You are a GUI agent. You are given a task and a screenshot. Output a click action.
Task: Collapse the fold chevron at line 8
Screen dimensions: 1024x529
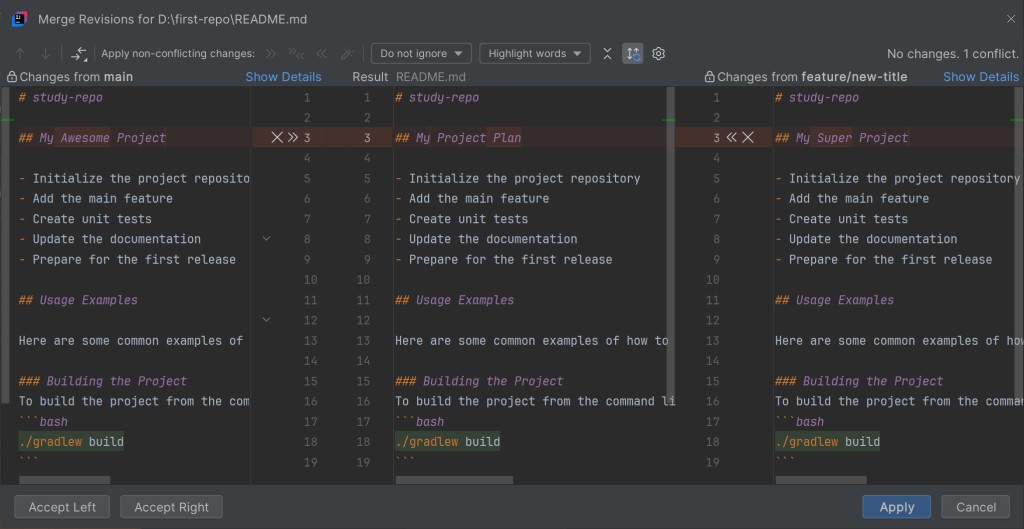(x=266, y=239)
